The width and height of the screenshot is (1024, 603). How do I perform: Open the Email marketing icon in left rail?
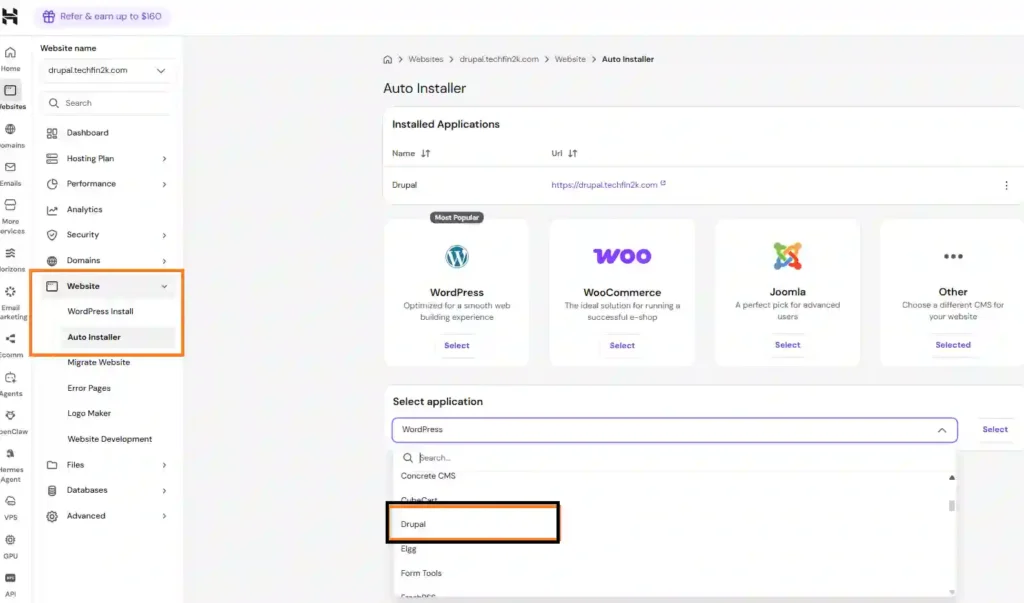[10, 292]
